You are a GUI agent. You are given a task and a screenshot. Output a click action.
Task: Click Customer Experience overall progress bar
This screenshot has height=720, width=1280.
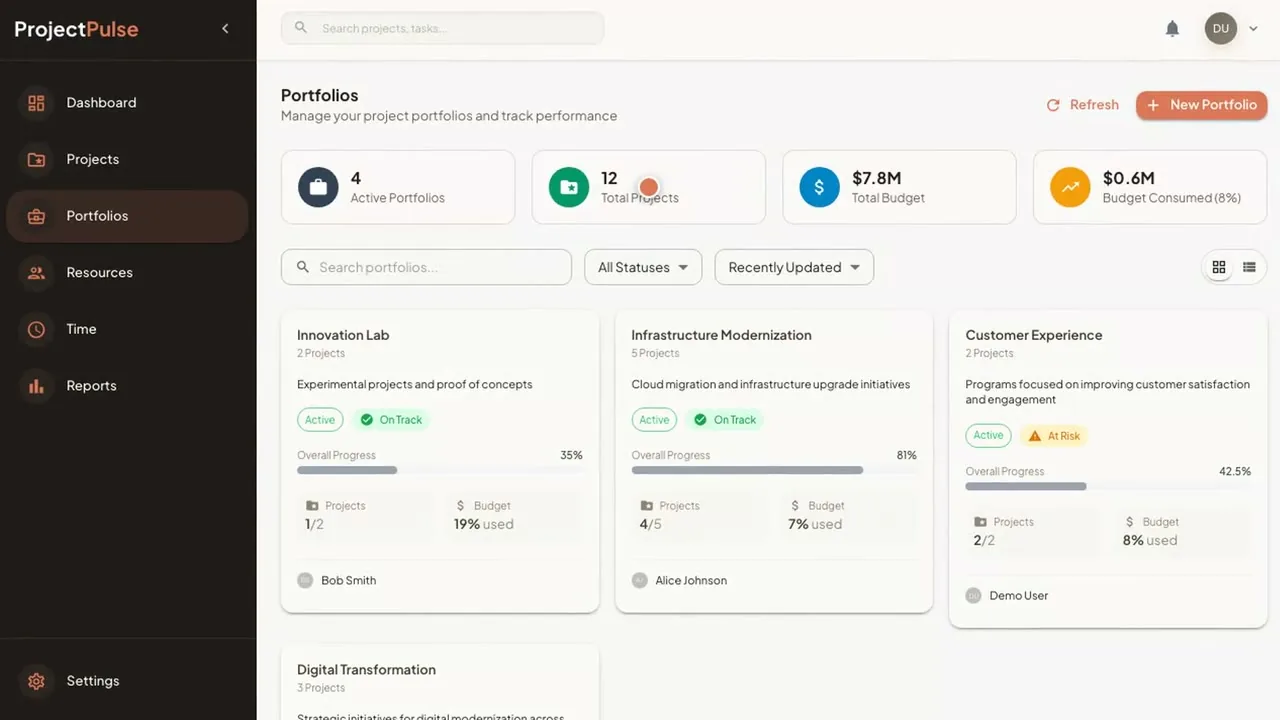(x=1108, y=486)
